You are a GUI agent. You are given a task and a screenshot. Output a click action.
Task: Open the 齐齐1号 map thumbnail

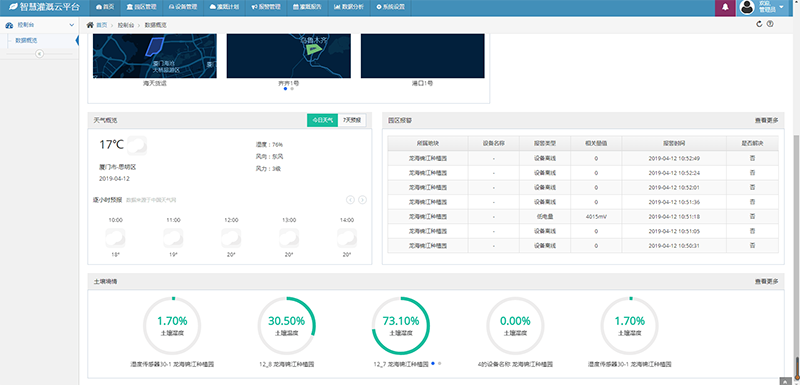pyautogui.click(x=289, y=56)
